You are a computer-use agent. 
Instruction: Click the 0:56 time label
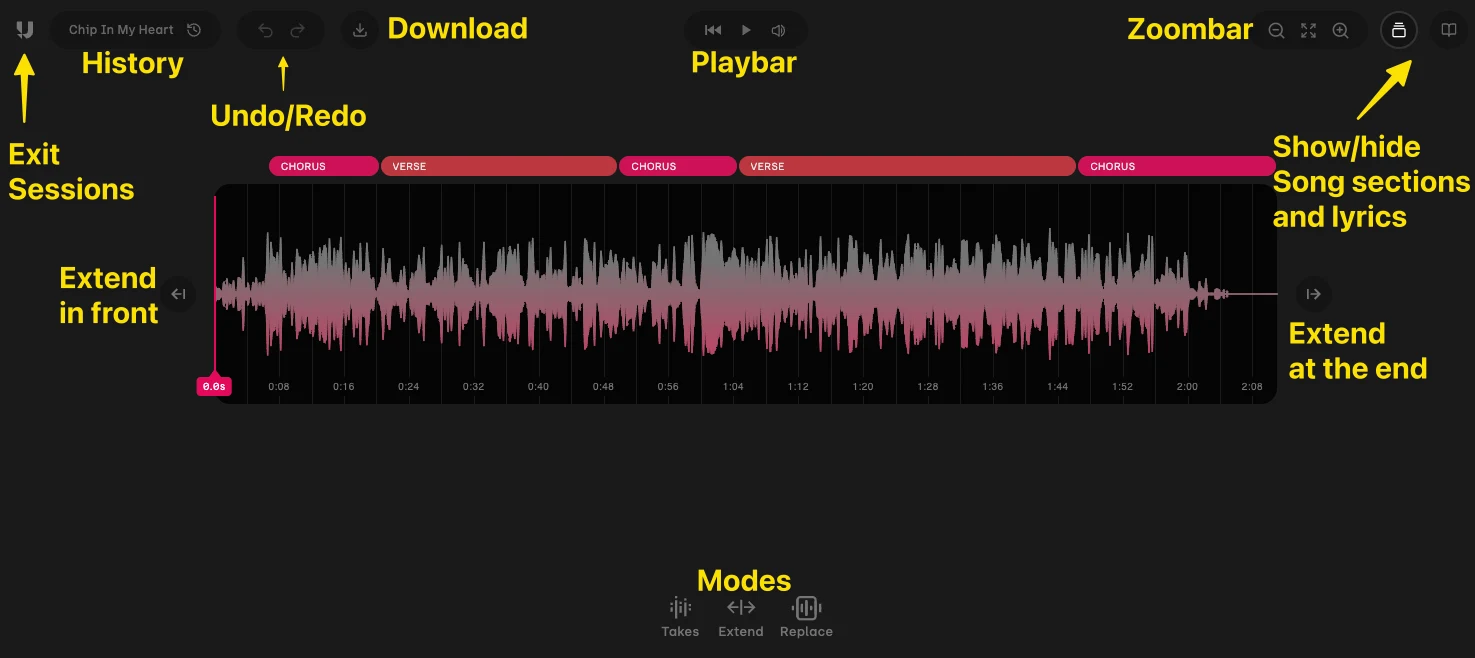point(668,387)
